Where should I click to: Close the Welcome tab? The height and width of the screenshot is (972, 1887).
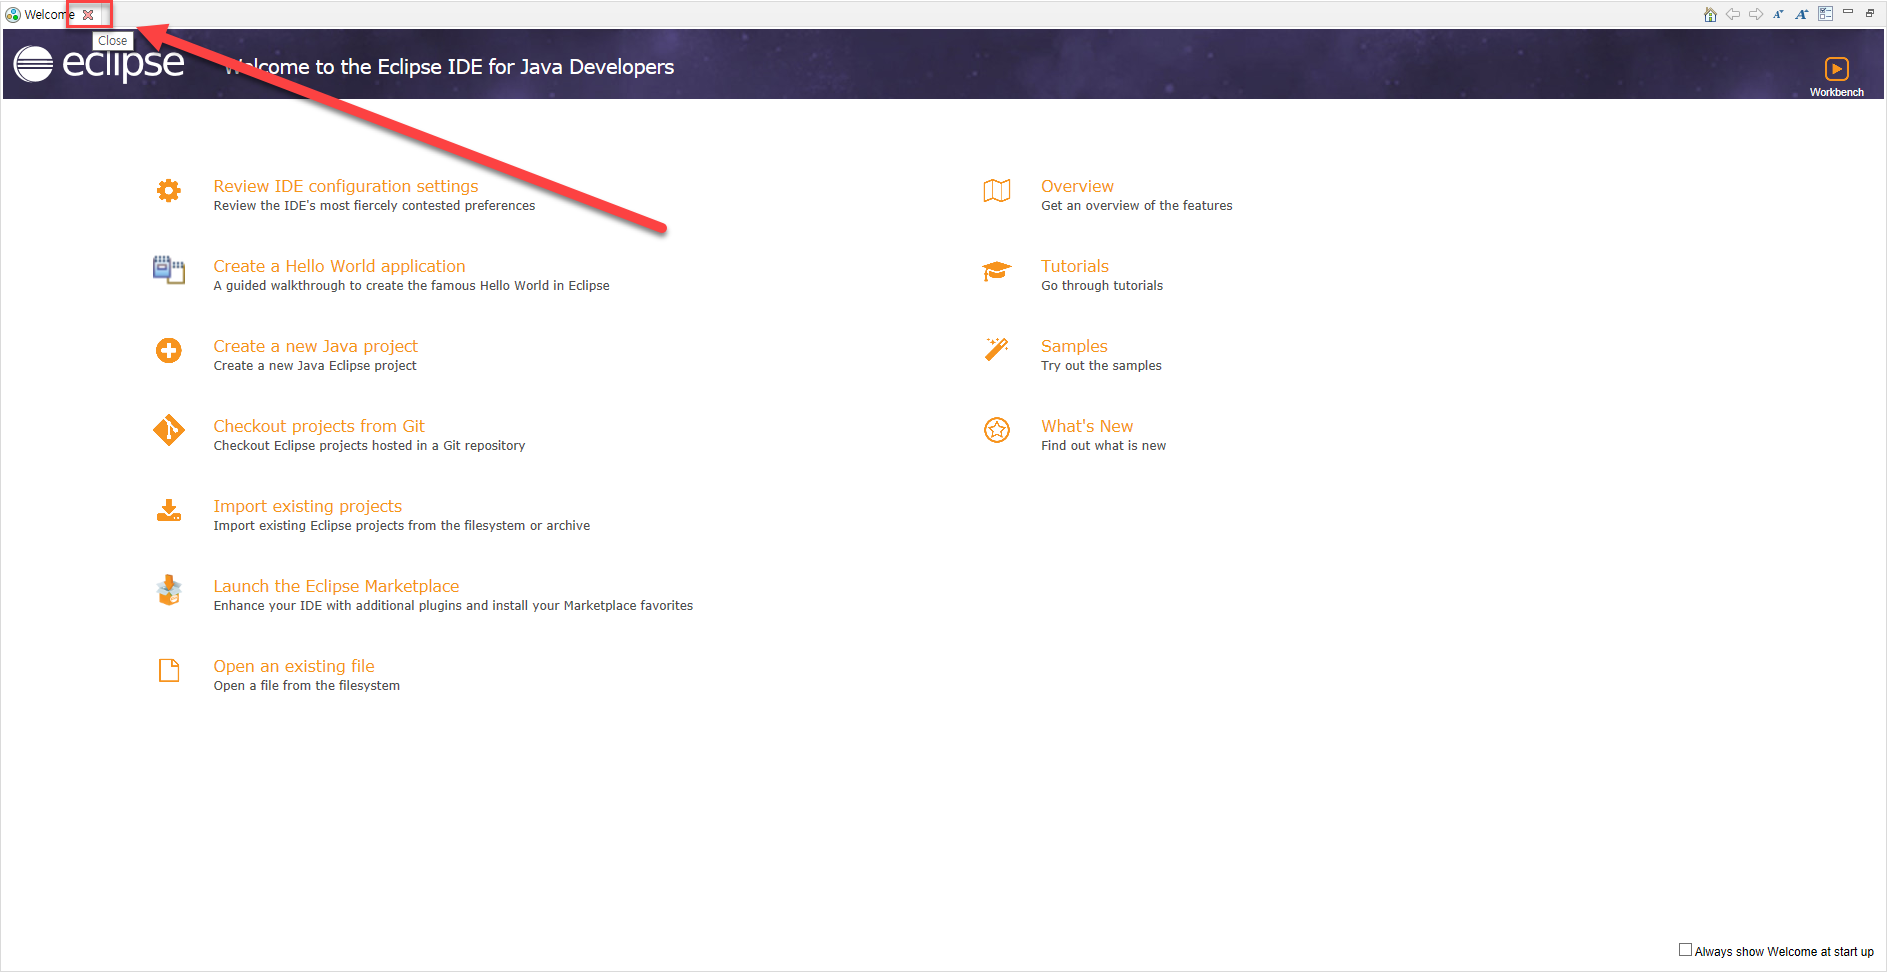(88, 15)
